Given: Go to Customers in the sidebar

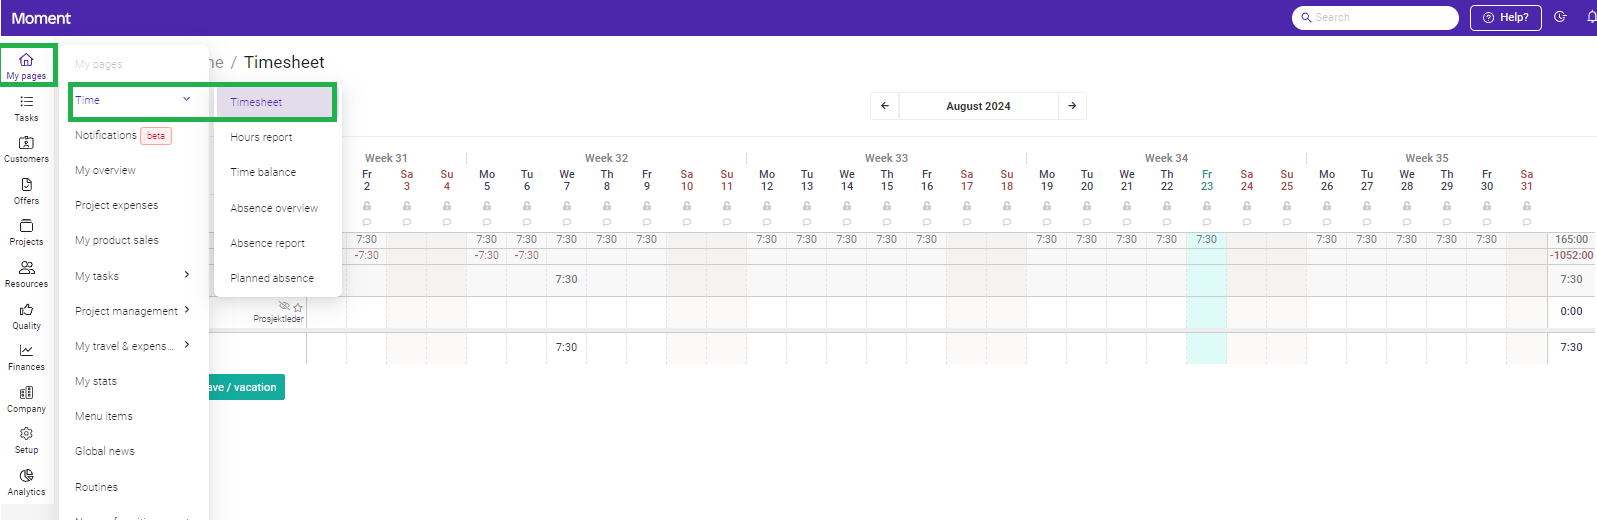Looking at the screenshot, I should click(x=26, y=149).
